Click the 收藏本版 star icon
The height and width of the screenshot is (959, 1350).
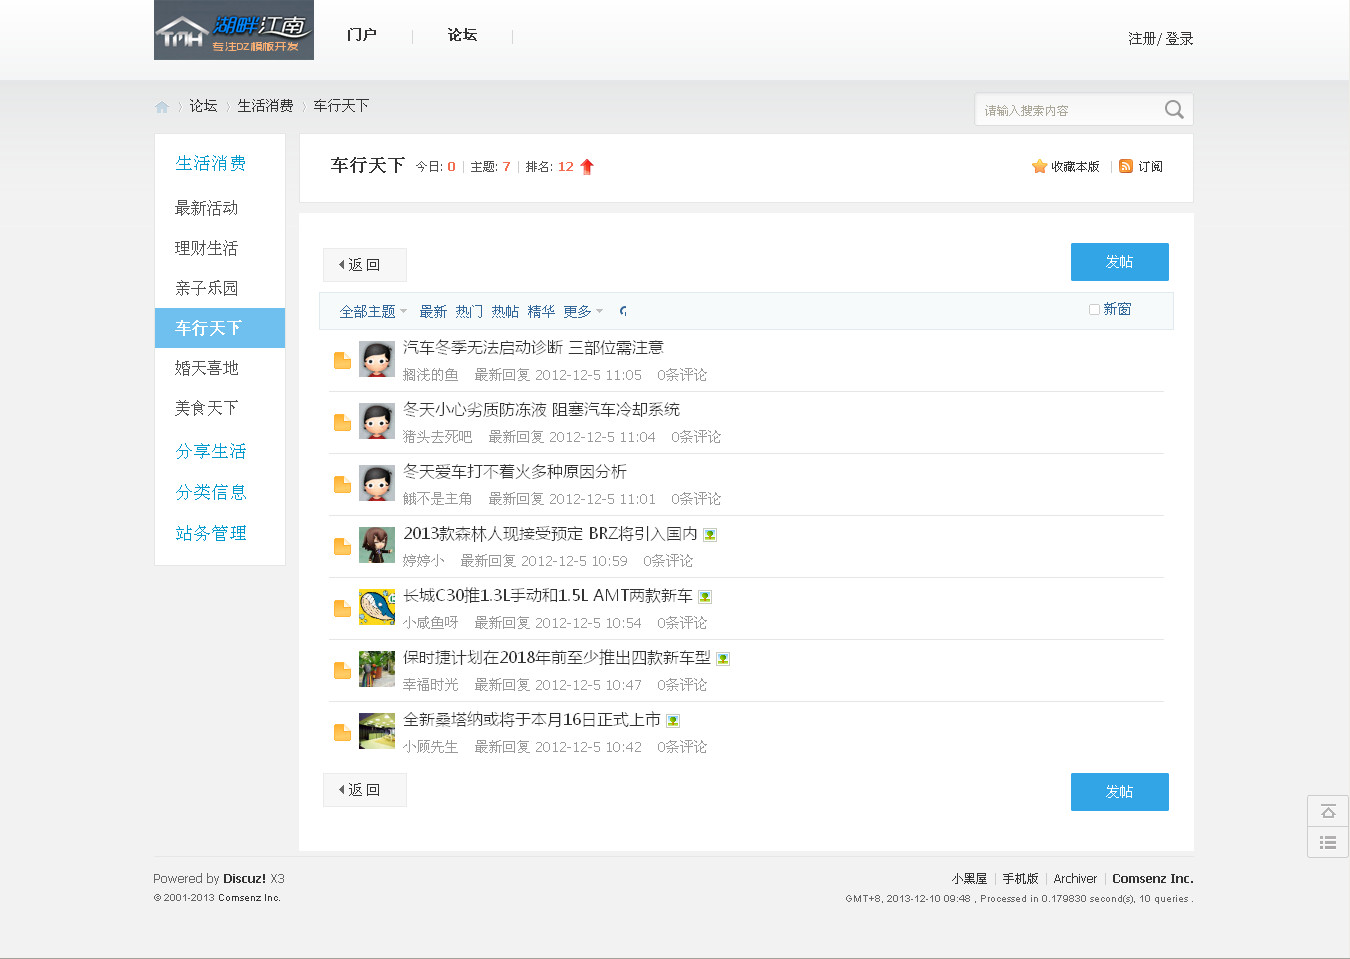[1039, 166]
